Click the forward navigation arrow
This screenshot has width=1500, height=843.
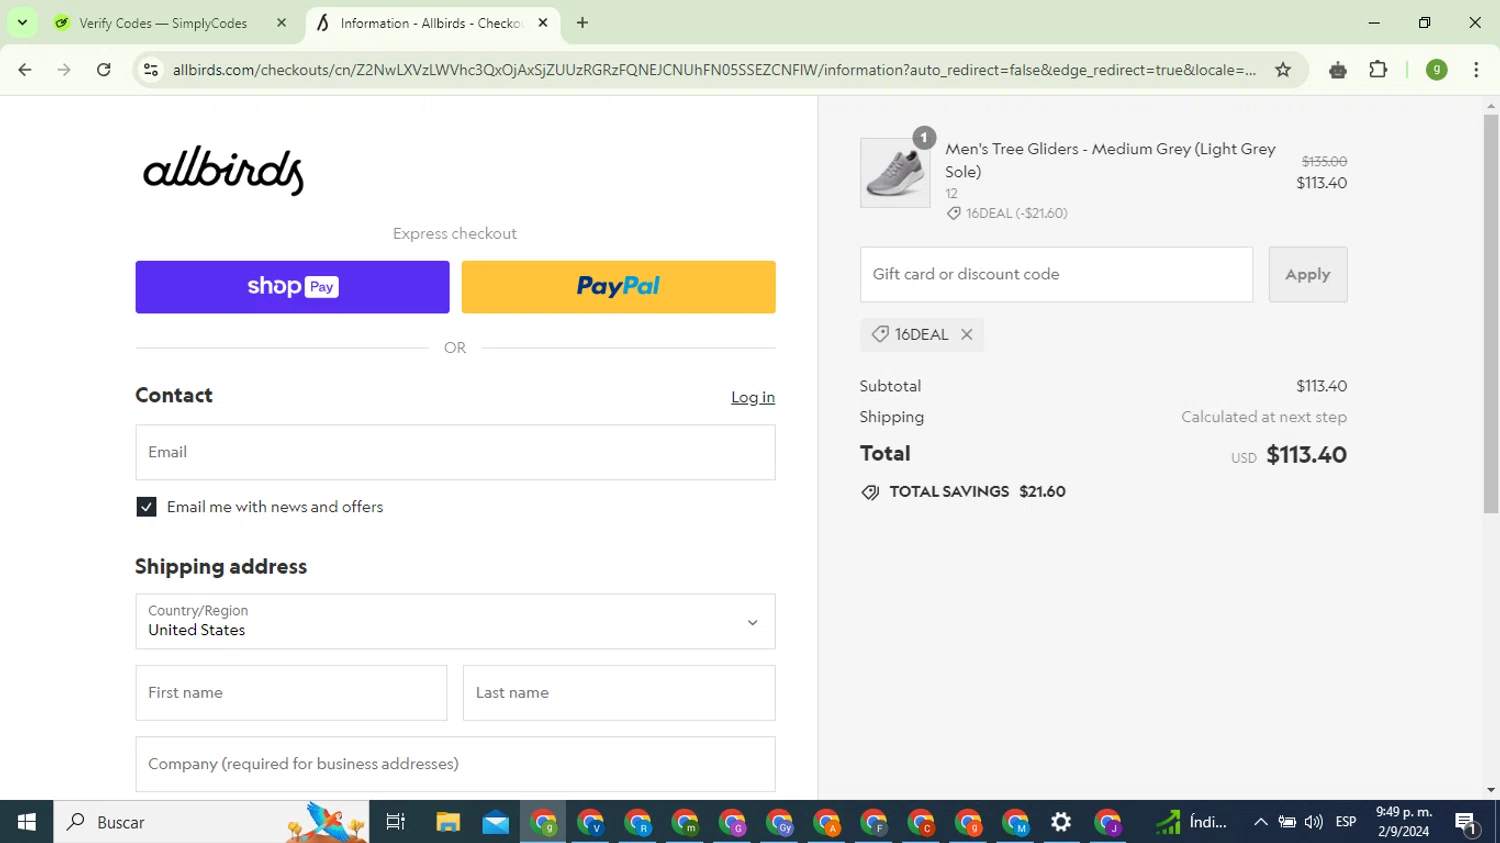pyautogui.click(x=64, y=70)
